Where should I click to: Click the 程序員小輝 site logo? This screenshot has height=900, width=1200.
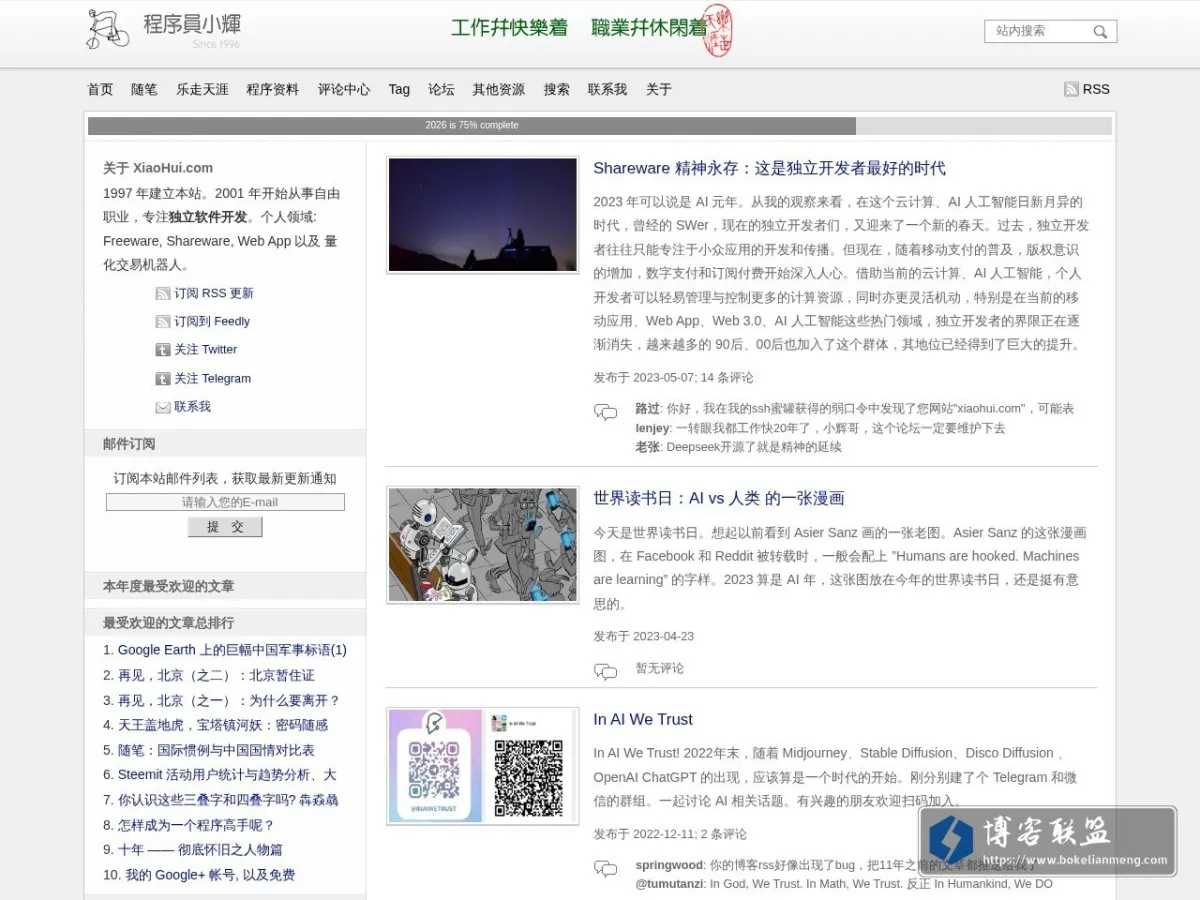164,29
